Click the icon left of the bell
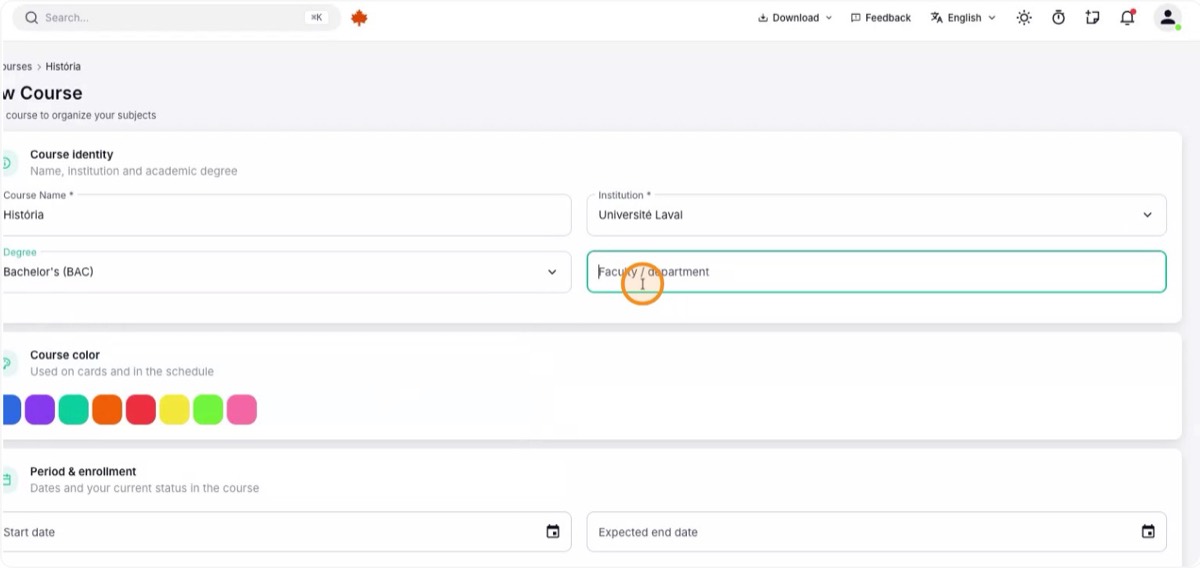Screen dimensions: 1200x568 pyautogui.click(x=1092, y=18)
